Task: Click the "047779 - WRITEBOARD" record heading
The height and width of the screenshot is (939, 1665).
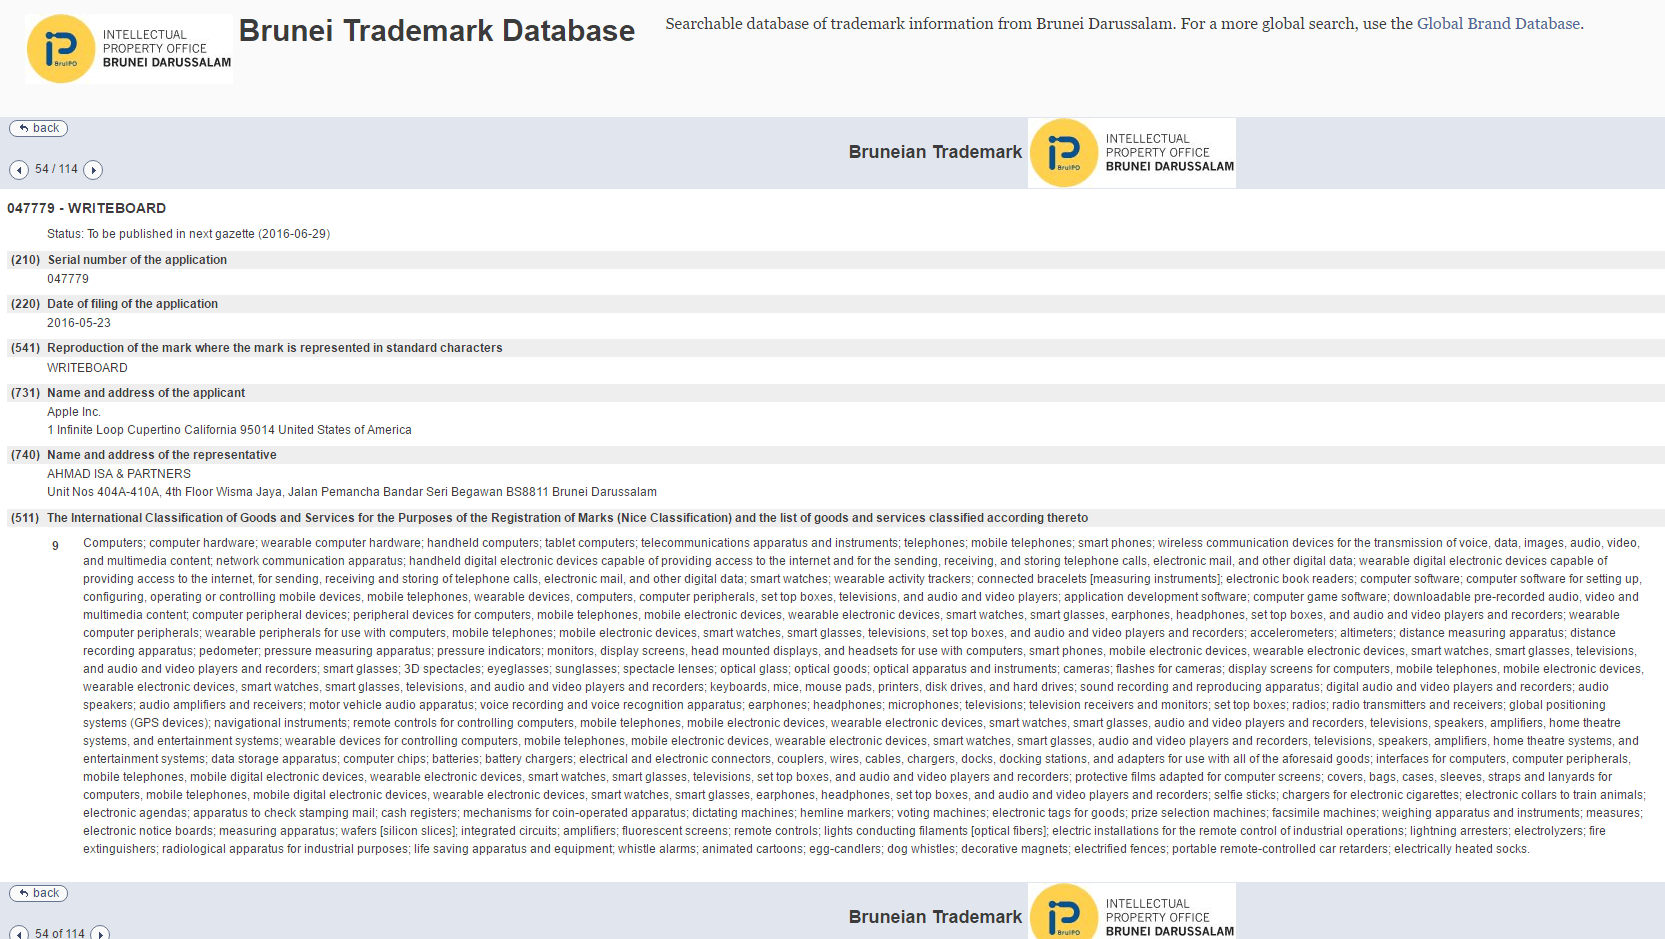Action: (x=87, y=208)
